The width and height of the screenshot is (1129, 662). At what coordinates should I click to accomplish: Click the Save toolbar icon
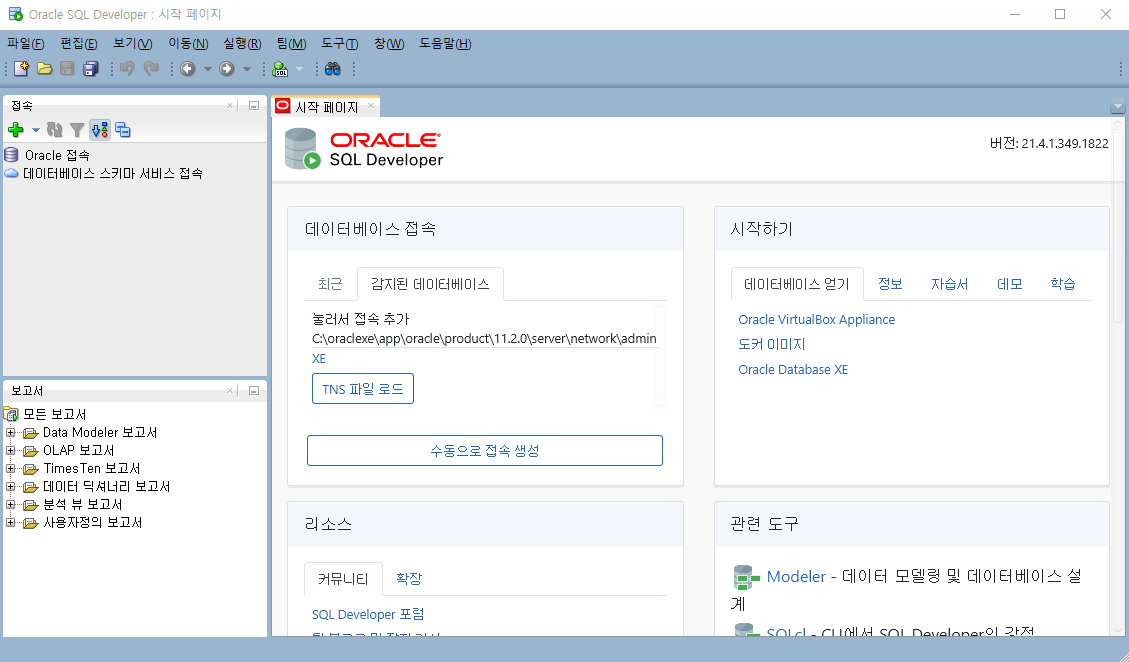tap(68, 68)
